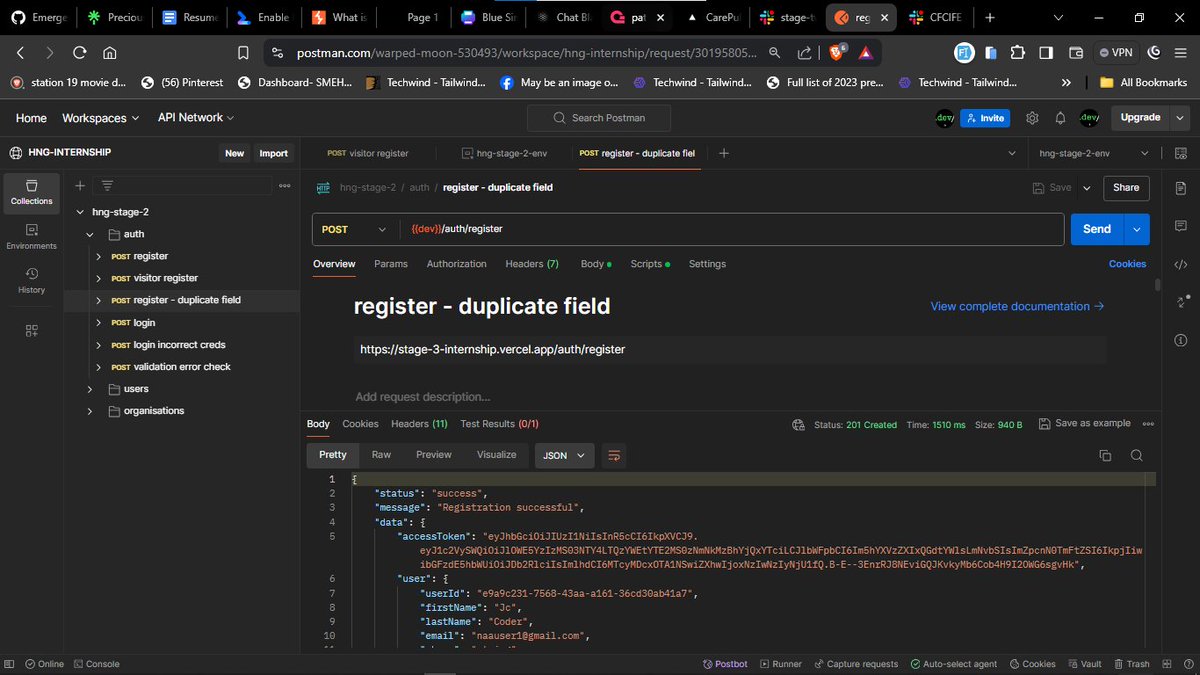Create new collection with the plus icon
This screenshot has height=675, width=1200.
coord(79,185)
